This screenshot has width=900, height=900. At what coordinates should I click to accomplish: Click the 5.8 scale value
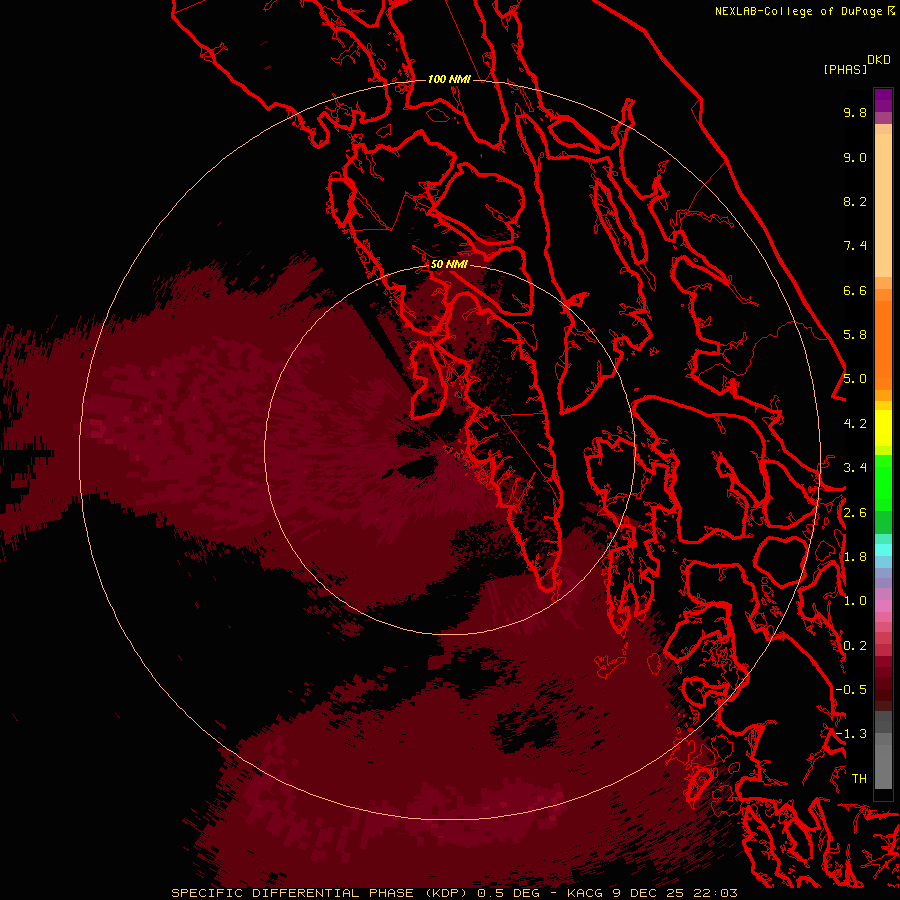point(855,335)
